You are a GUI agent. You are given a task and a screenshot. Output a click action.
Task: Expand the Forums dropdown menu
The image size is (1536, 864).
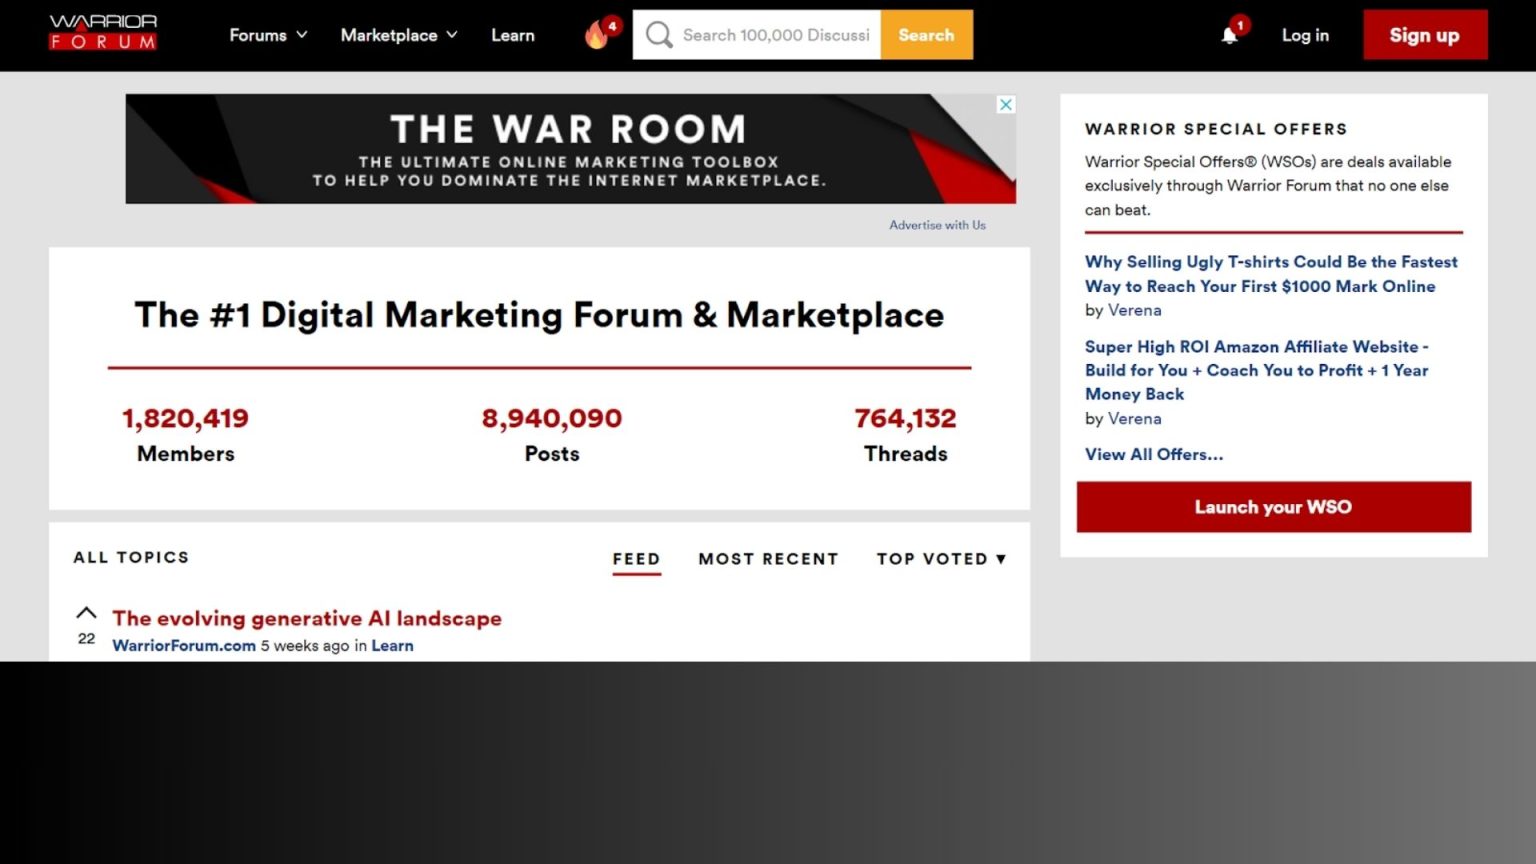(x=268, y=35)
